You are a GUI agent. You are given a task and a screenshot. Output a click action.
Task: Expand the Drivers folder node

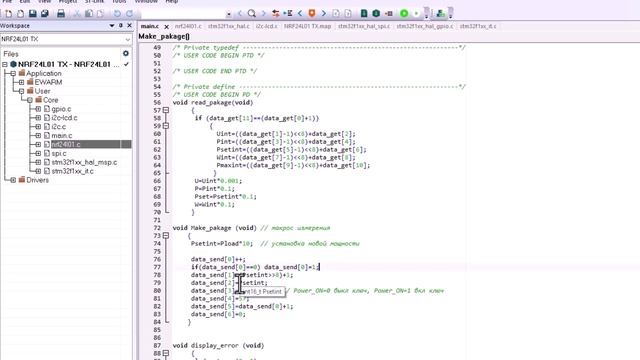(x=13, y=180)
